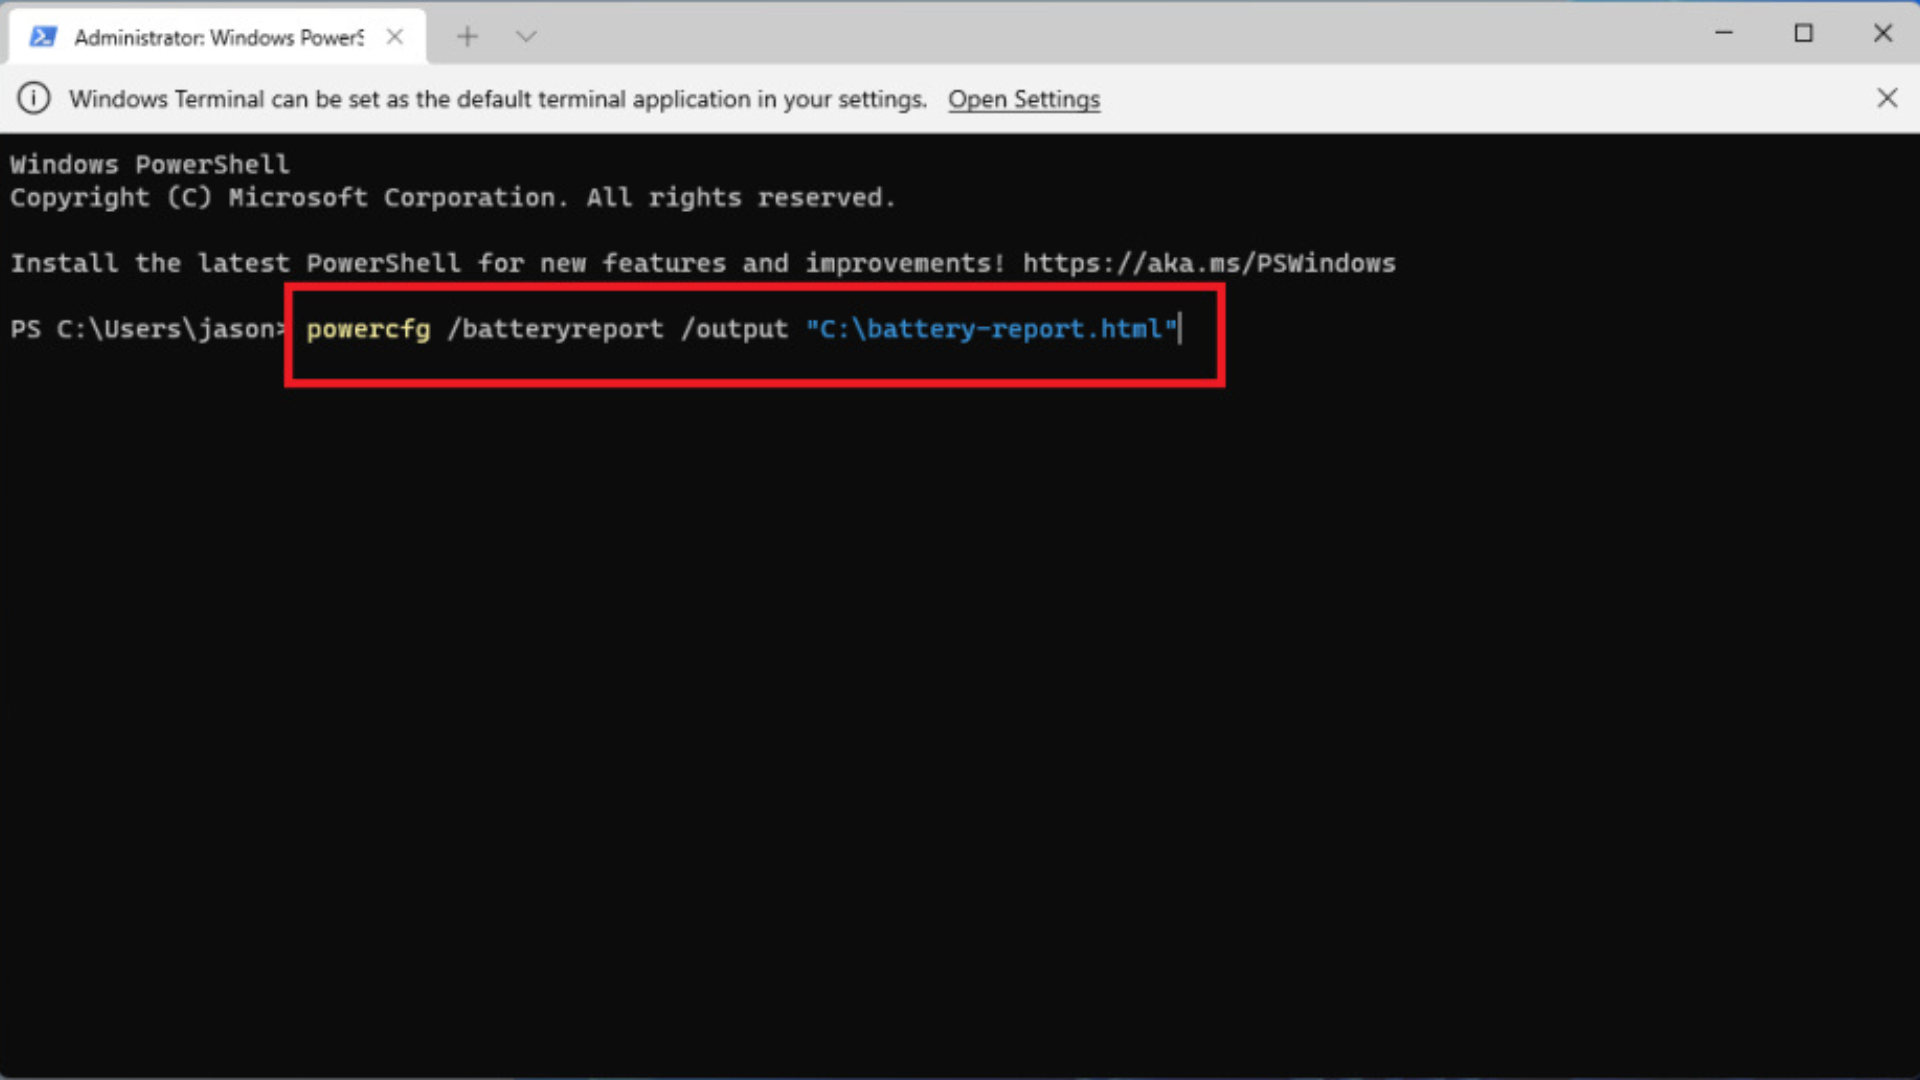
Task: Dismiss the default terminal notification bar
Action: (x=1886, y=98)
